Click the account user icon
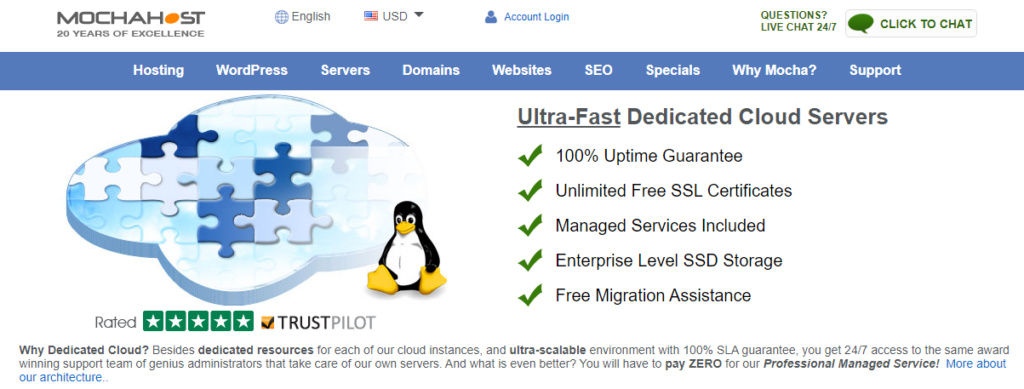 click(491, 17)
